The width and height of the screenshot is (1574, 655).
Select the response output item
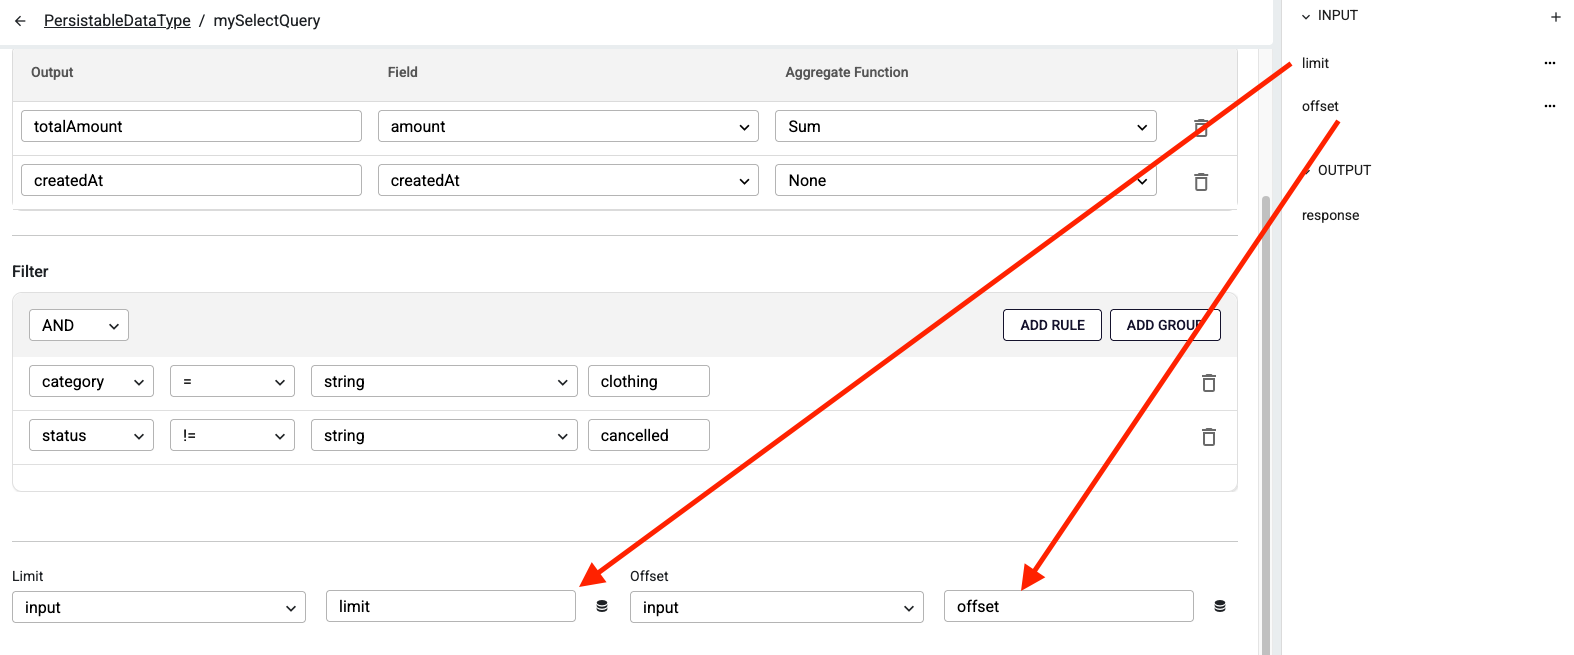pyautogui.click(x=1330, y=215)
